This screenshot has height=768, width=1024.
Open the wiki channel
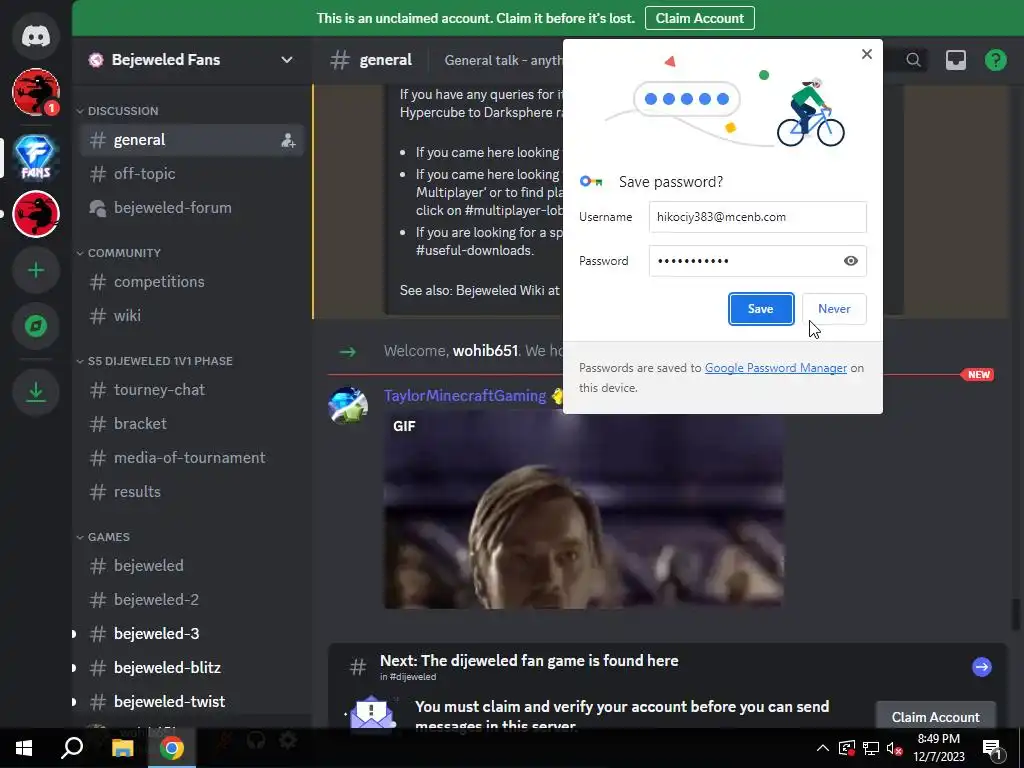pyautogui.click(x=192, y=316)
